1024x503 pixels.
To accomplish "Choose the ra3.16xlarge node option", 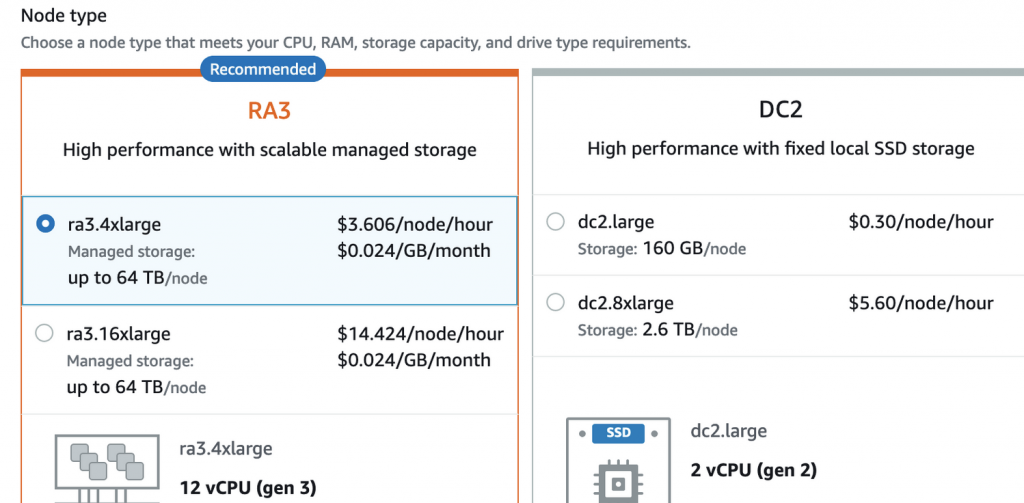I will point(45,333).
